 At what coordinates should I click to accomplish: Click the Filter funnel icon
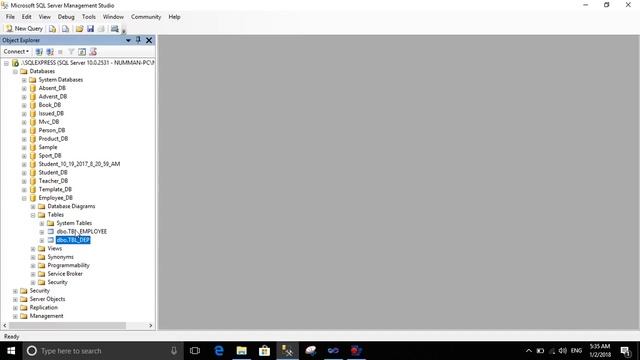click(x=71, y=52)
